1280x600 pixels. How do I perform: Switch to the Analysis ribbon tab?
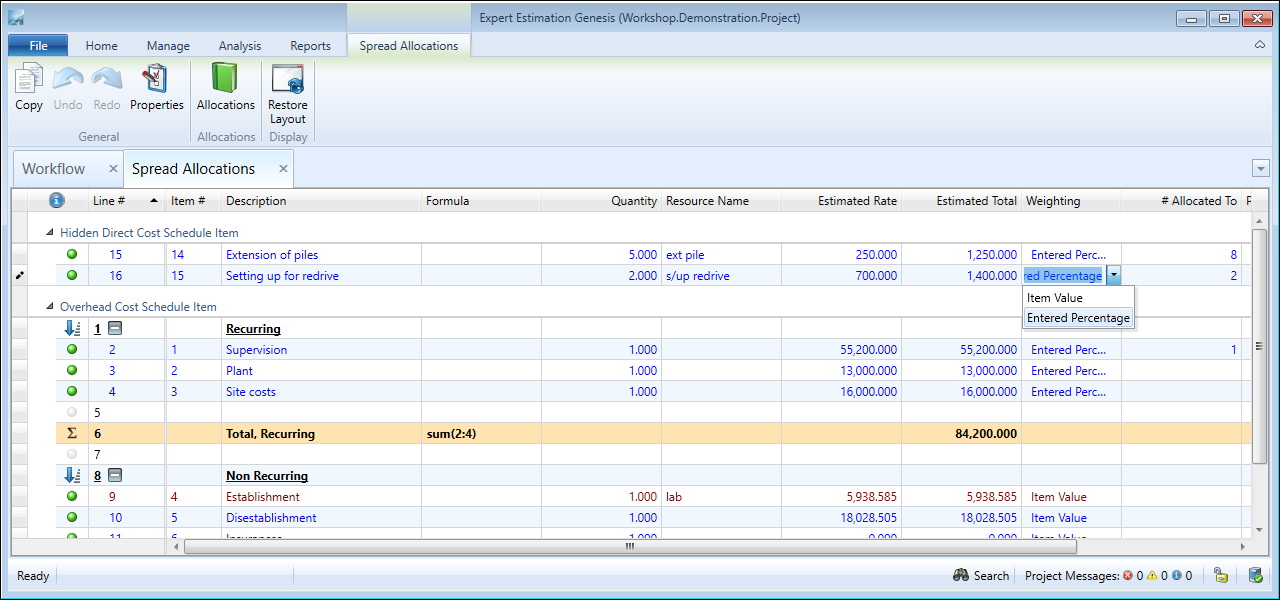click(240, 46)
